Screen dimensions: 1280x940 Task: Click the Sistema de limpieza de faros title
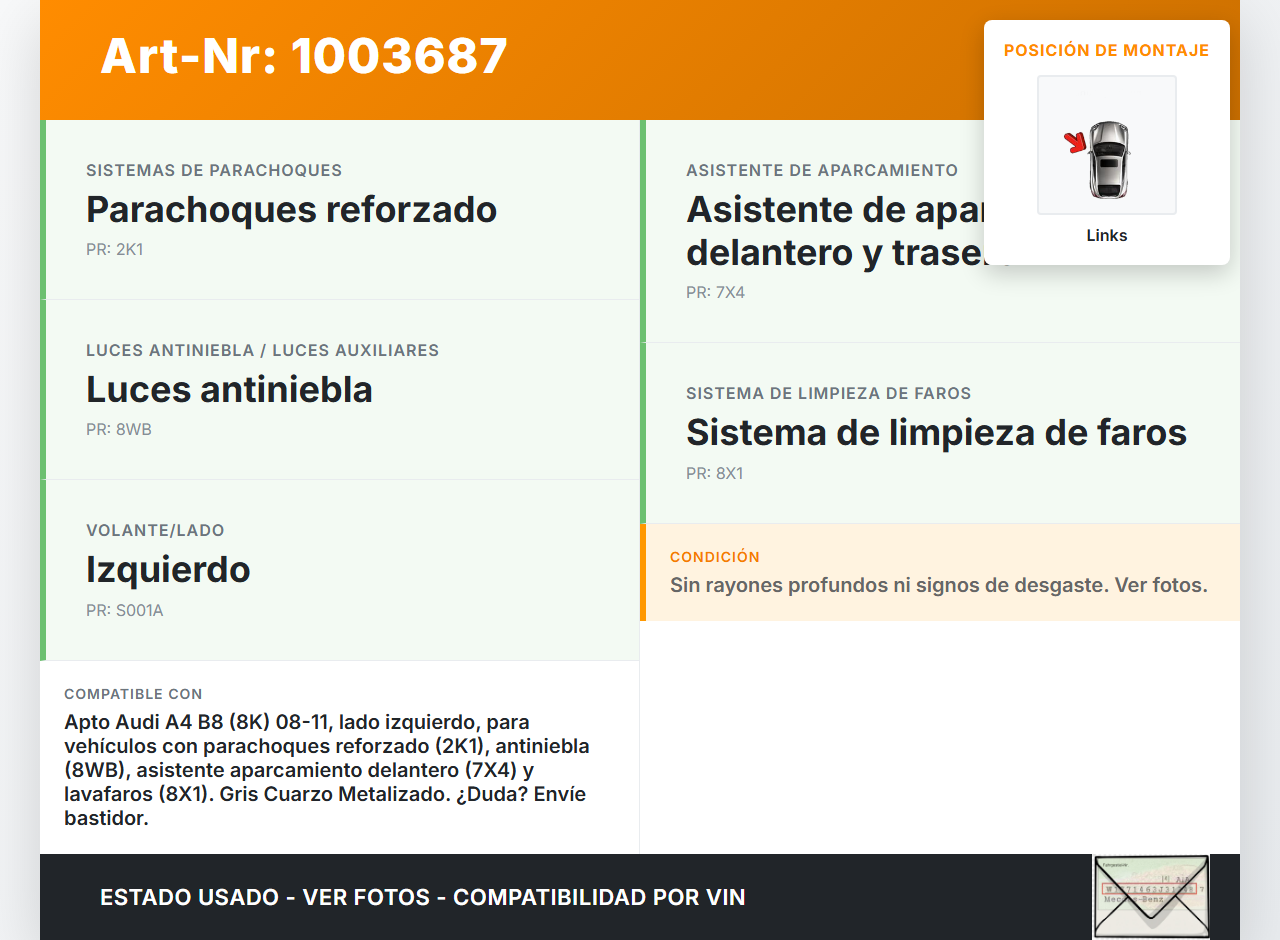click(936, 432)
